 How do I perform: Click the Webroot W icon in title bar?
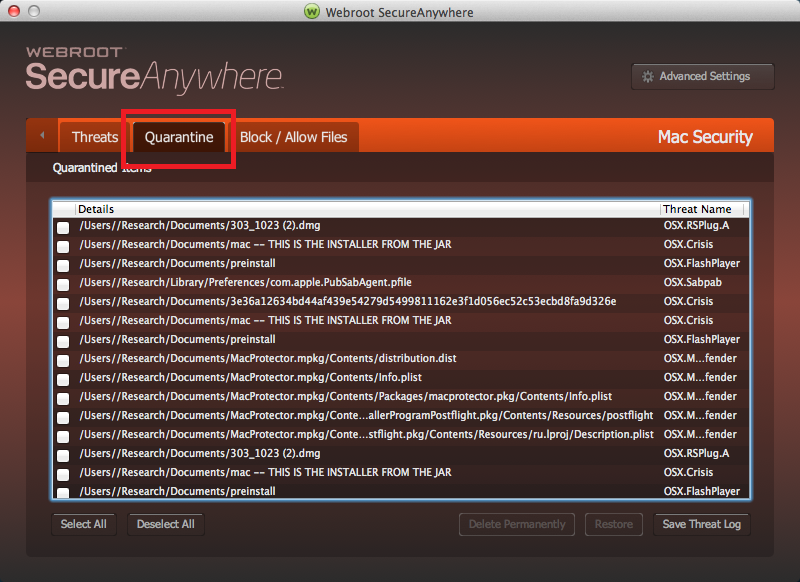click(x=312, y=11)
